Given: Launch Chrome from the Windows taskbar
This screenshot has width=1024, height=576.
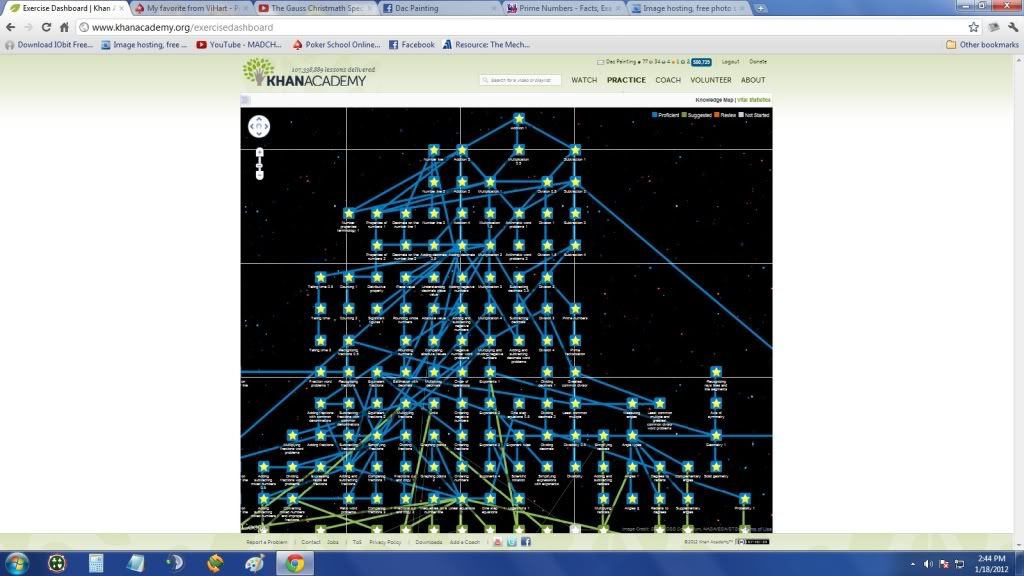Looking at the screenshot, I should point(294,563).
